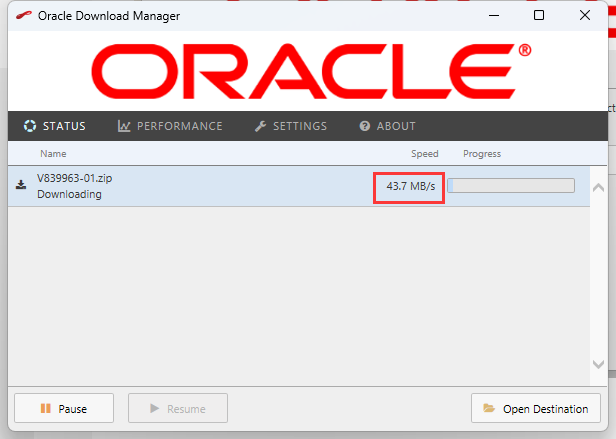
Task: Click the scroll down arrow in download list
Action: 598,364
